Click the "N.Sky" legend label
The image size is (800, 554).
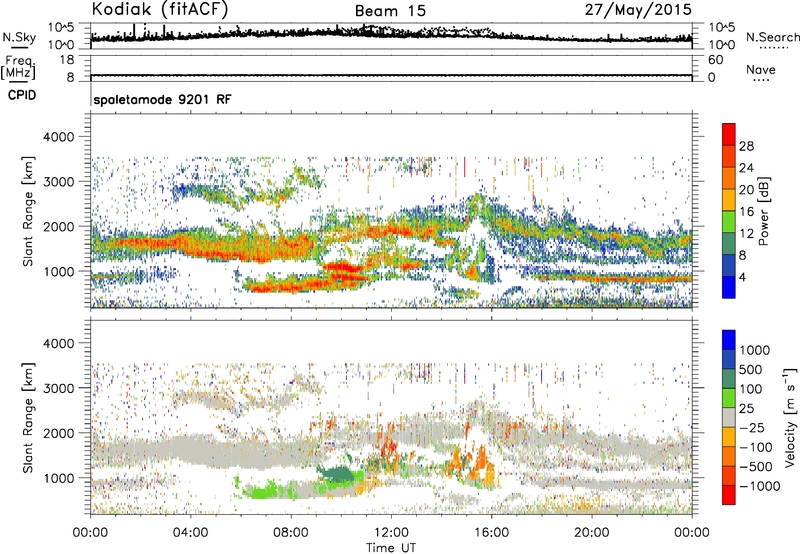click(x=19, y=37)
